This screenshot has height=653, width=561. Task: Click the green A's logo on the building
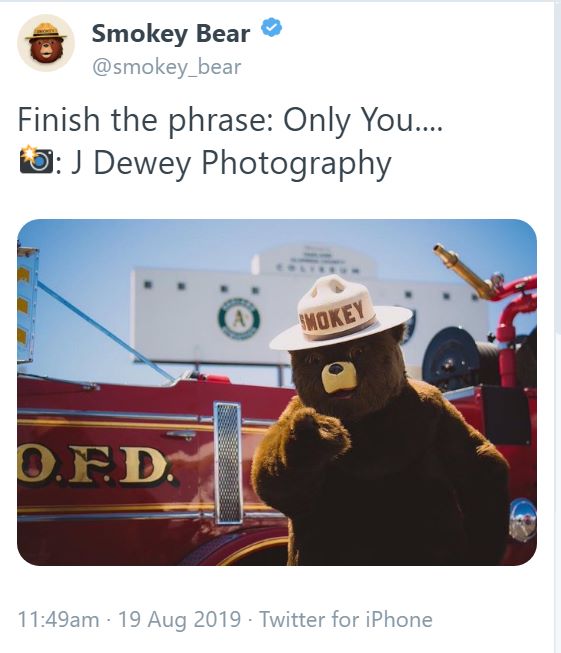tap(239, 319)
